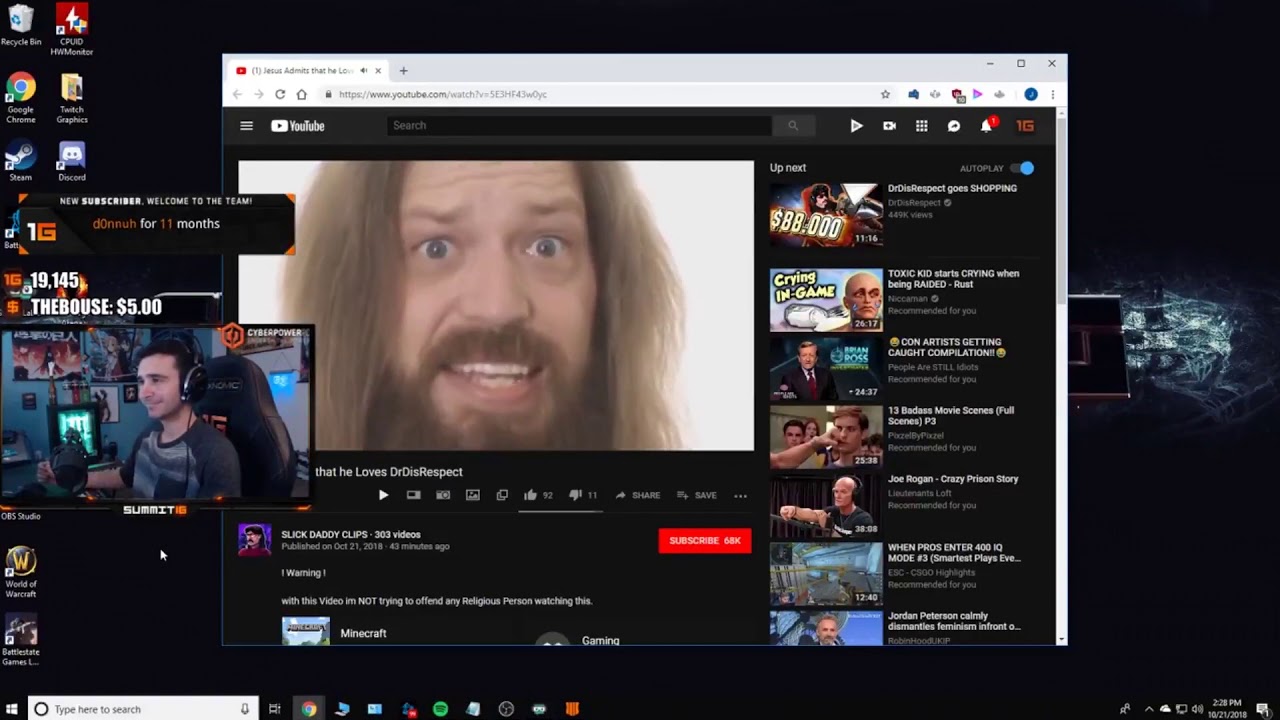Mute the tab via speaker icon
Screen dimensions: 1280x720
(364, 71)
